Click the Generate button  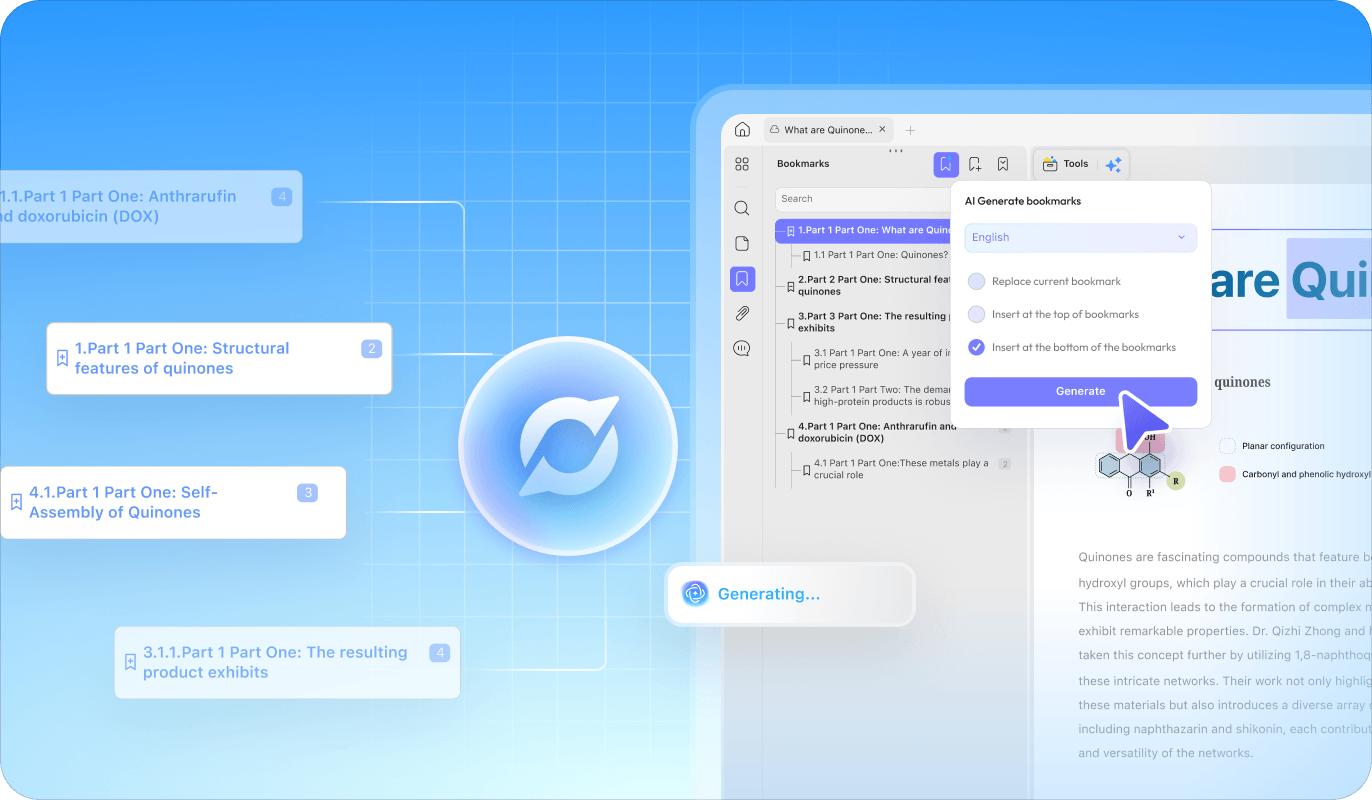pyautogui.click(x=1081, y=391)
